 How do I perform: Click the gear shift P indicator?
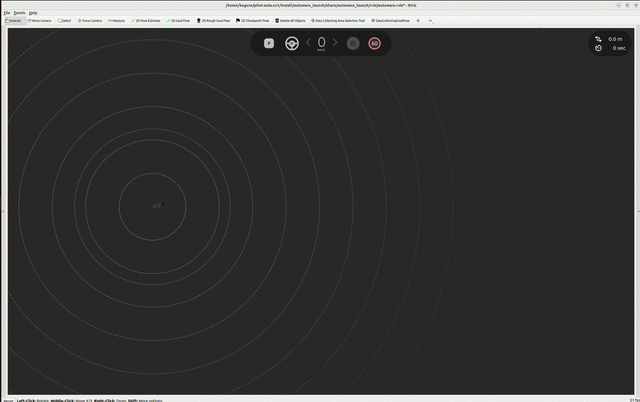point(269,43)
